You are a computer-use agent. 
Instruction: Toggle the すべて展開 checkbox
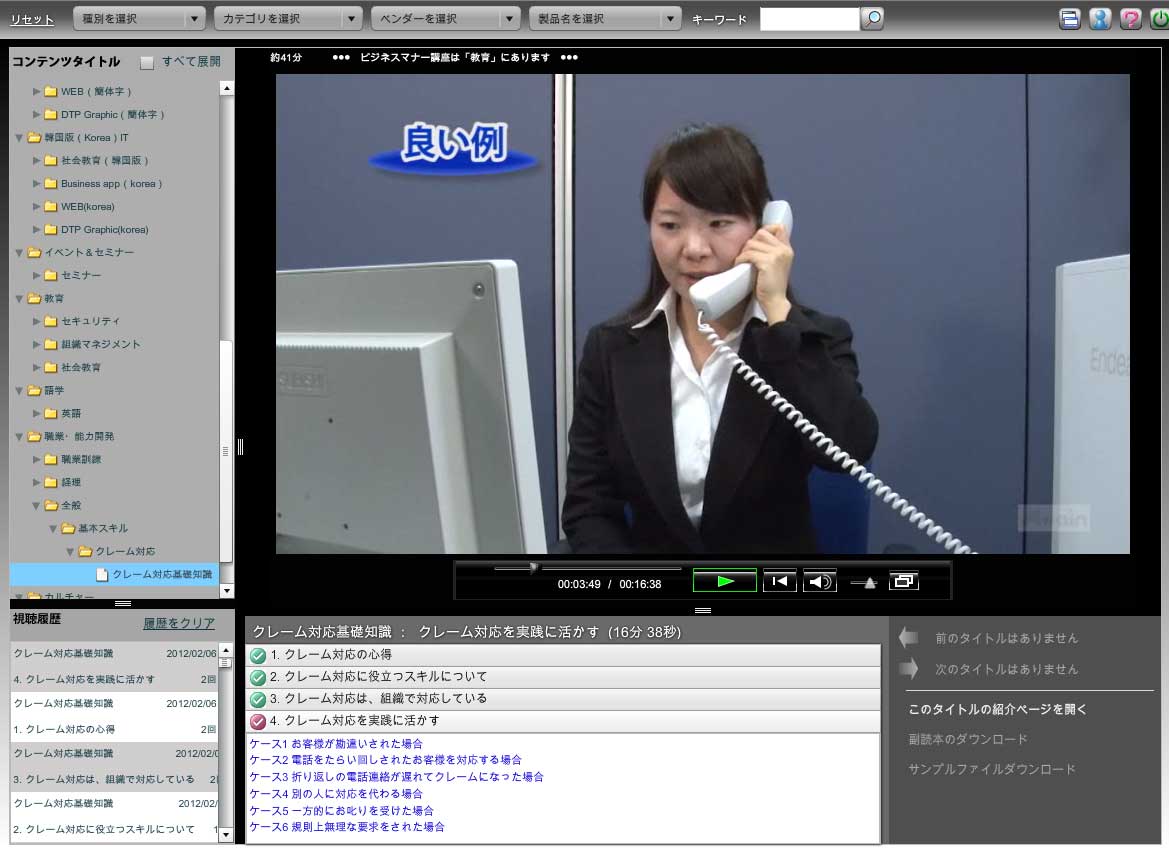147,63
